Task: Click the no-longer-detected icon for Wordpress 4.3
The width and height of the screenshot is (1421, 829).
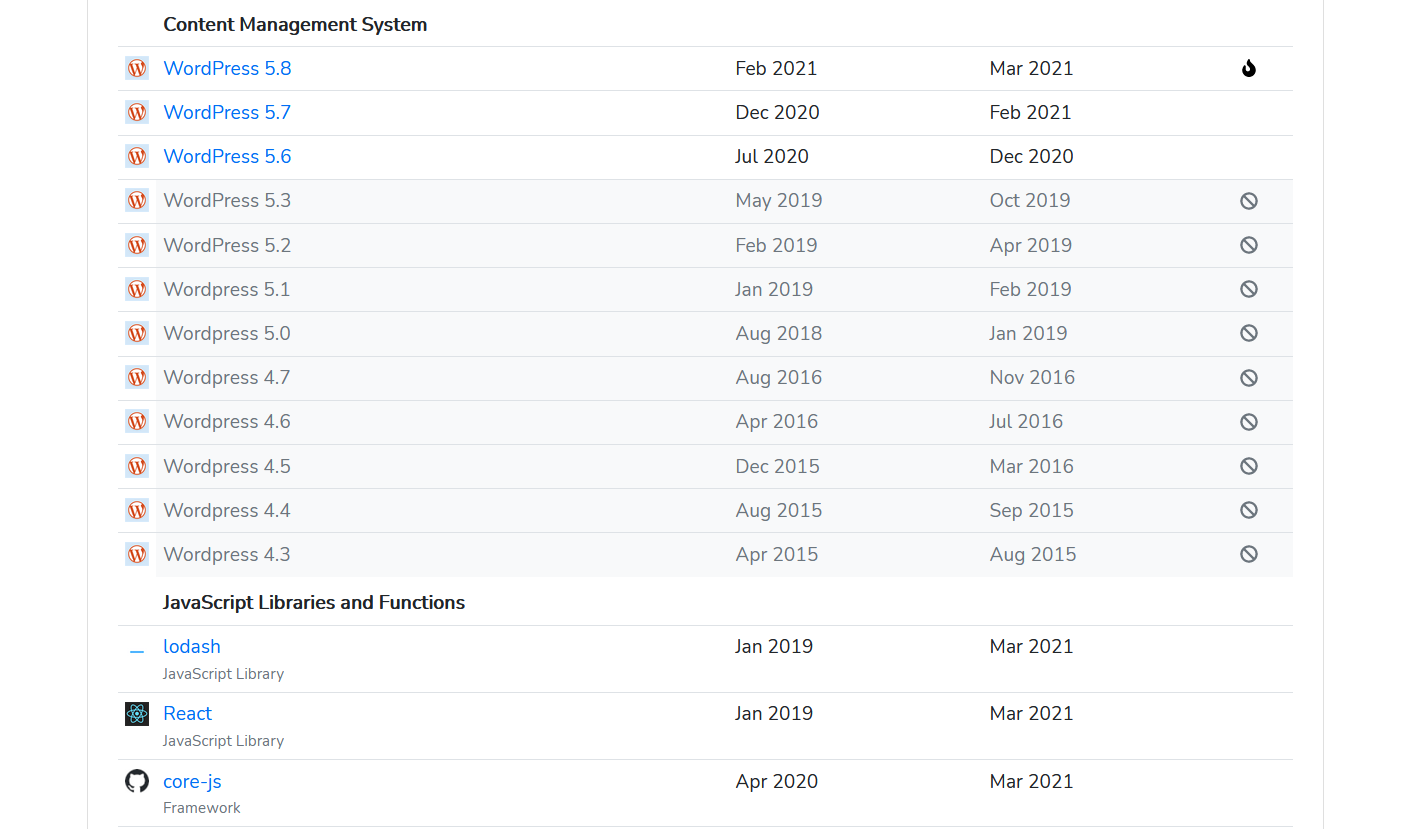Action: [1248, 554]
